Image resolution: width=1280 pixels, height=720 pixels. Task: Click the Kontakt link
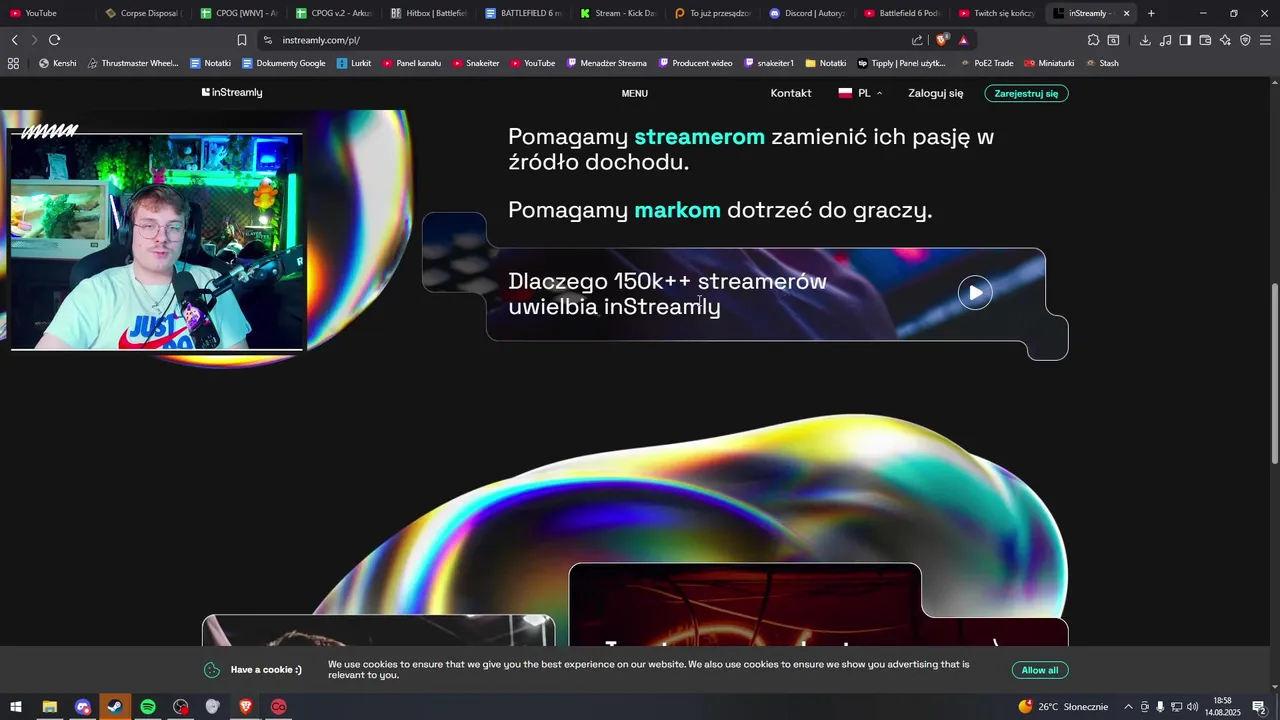point(791,93)
